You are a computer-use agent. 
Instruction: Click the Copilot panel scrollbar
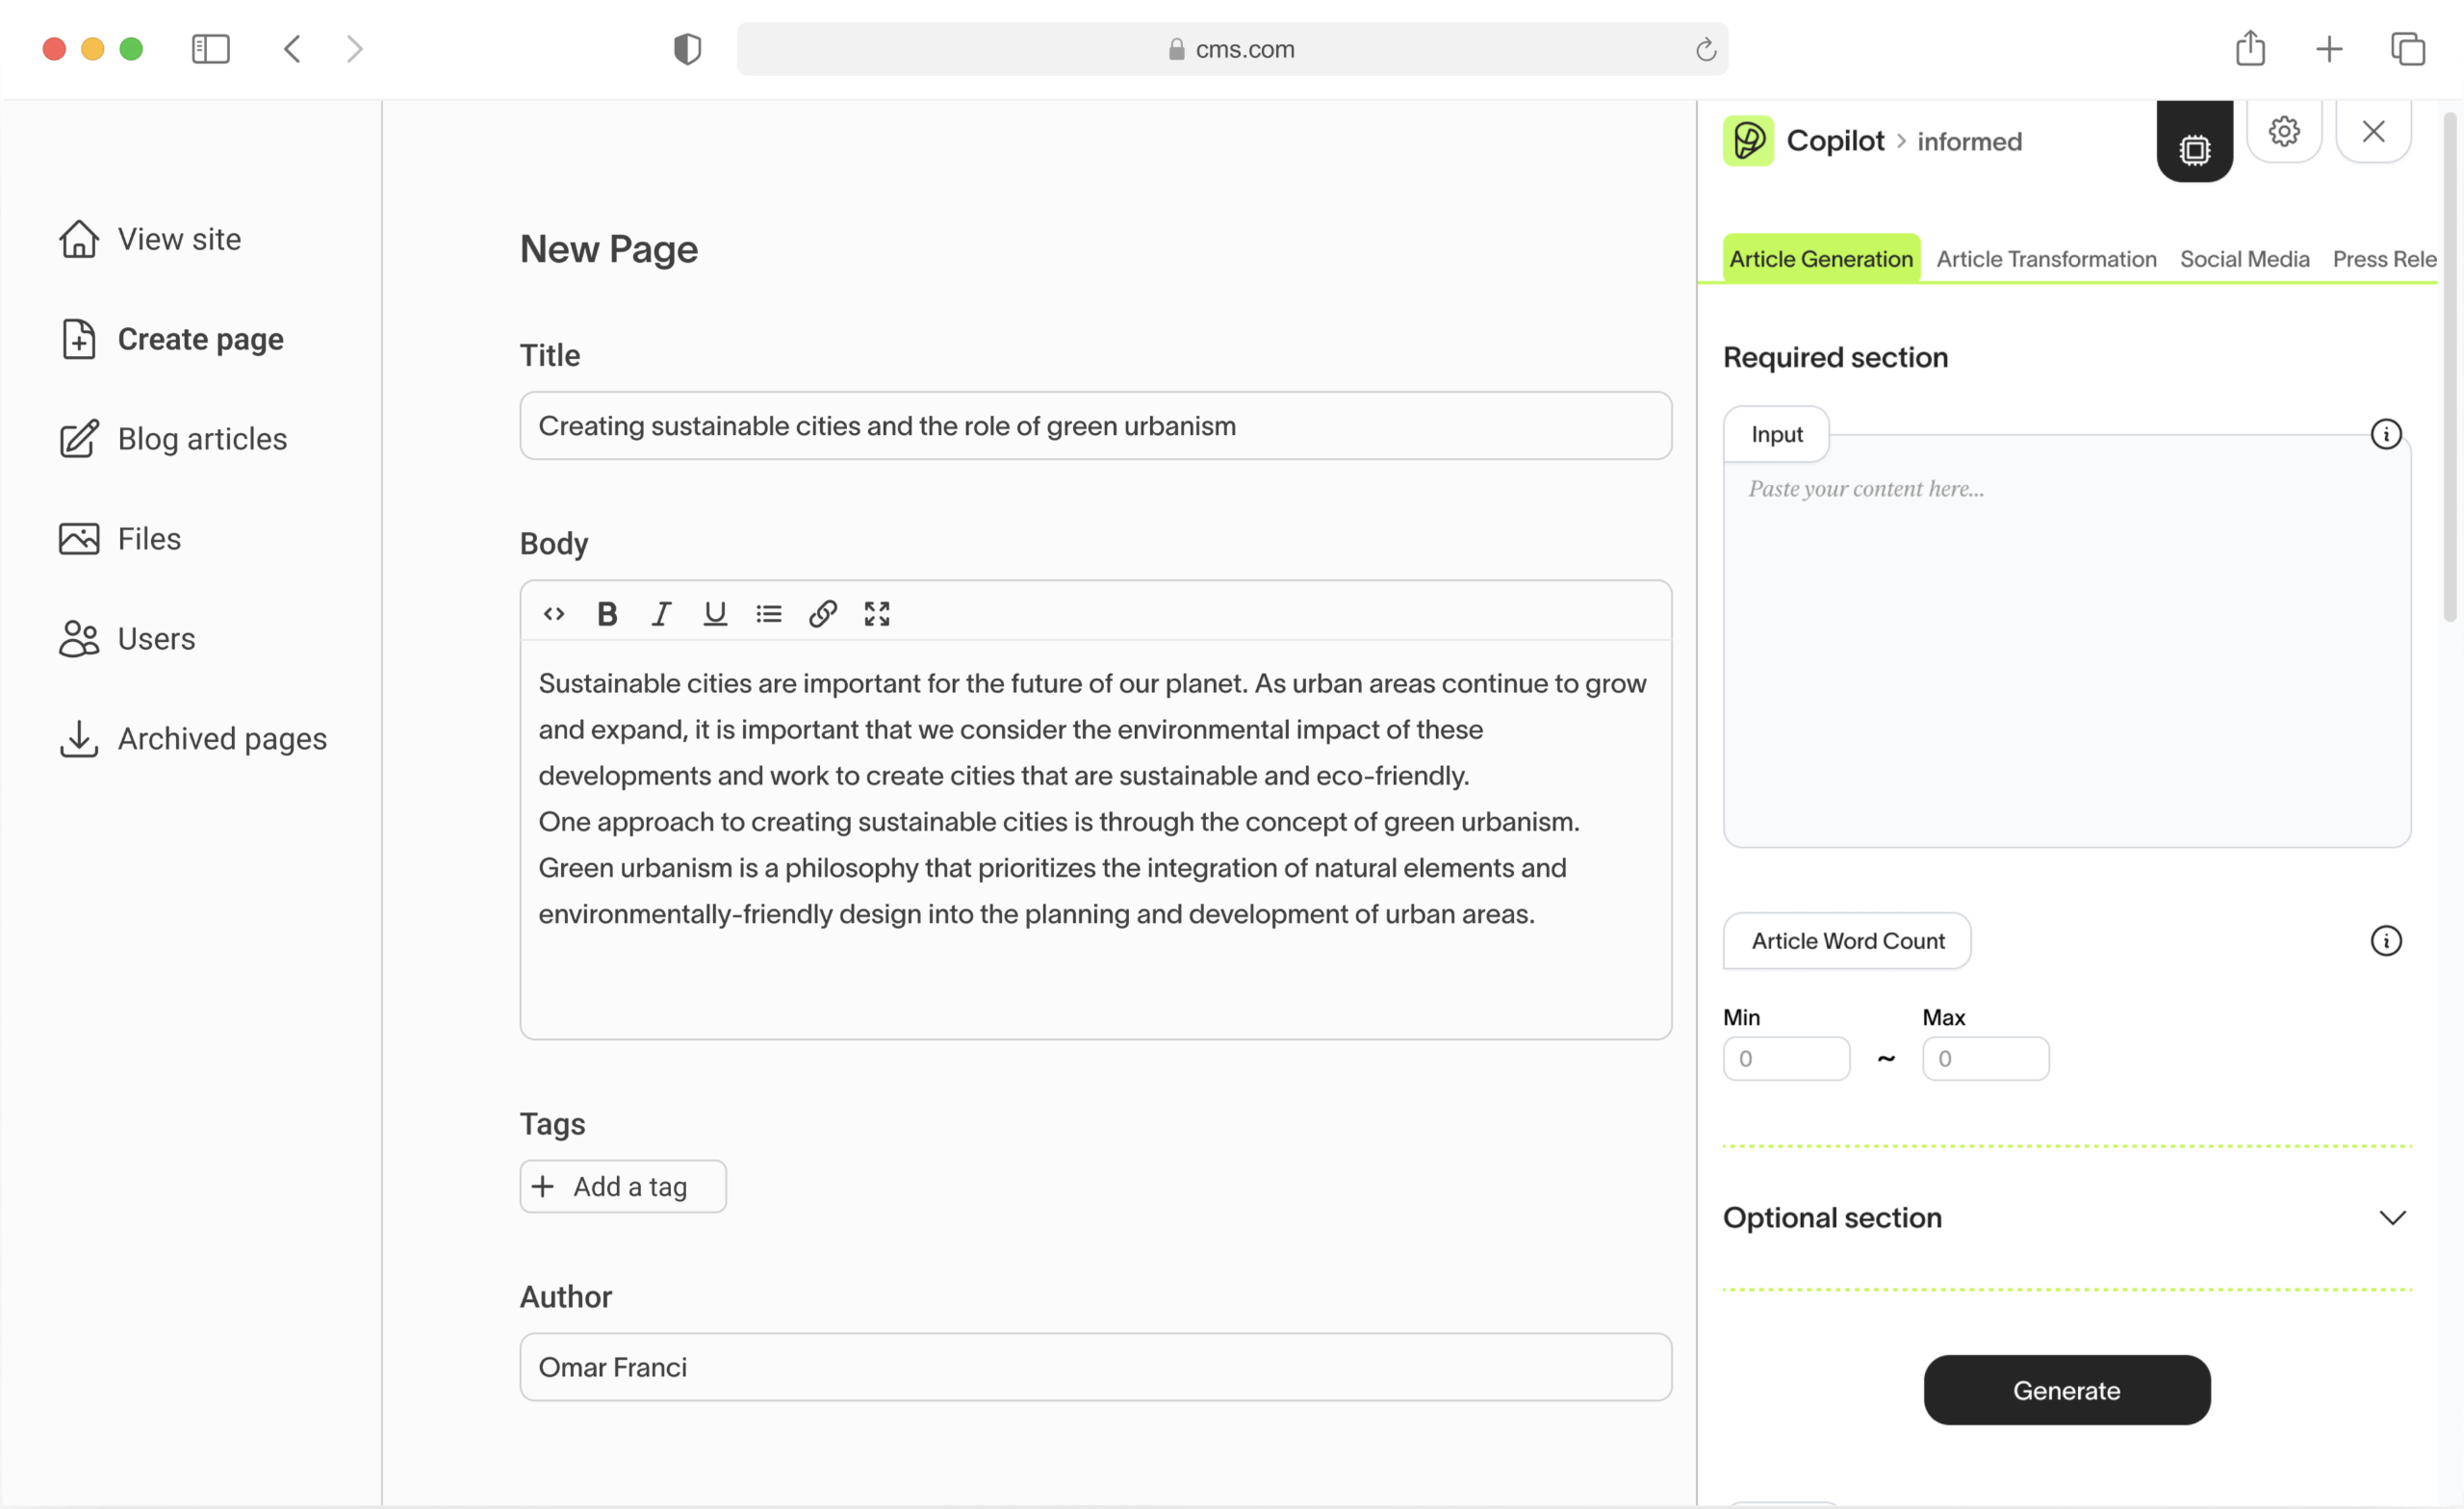[x=2449, y=370]
